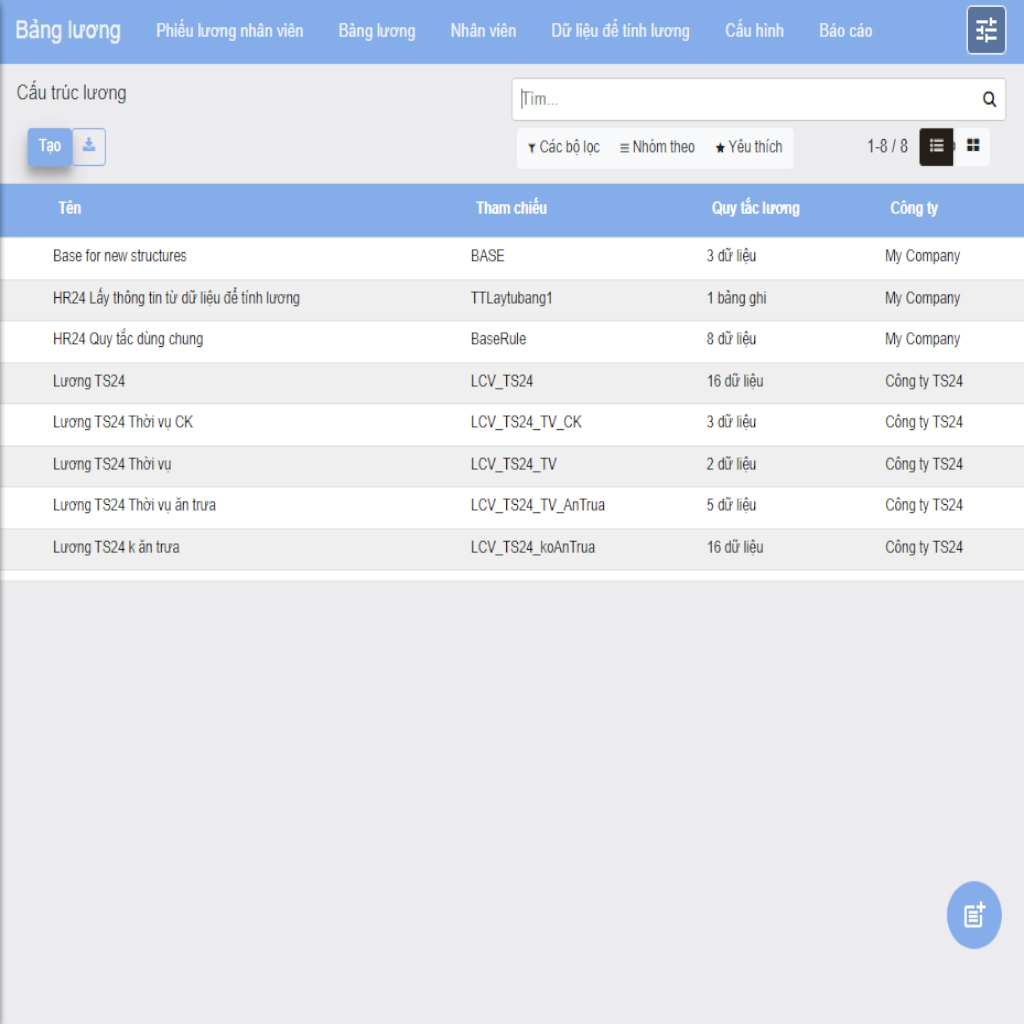This screenshot has width=1024, height=1024.
Task: Click the Tạo create button
Action: pyautogui.click(x=49, y=146)
